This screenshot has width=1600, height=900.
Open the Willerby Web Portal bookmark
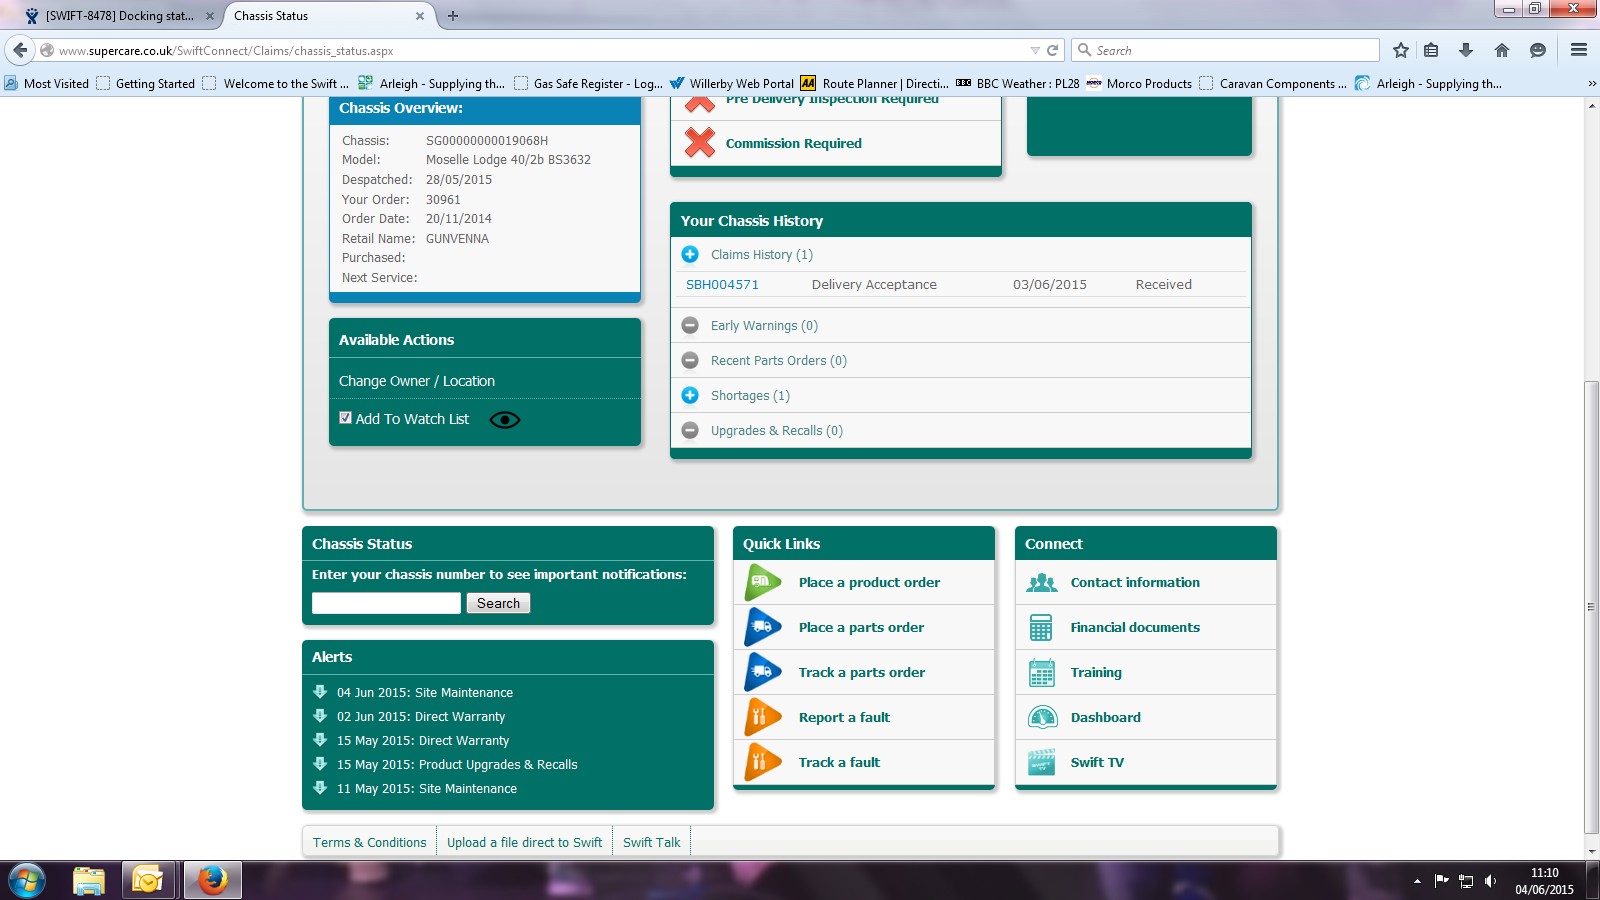[x=732, y=84]
